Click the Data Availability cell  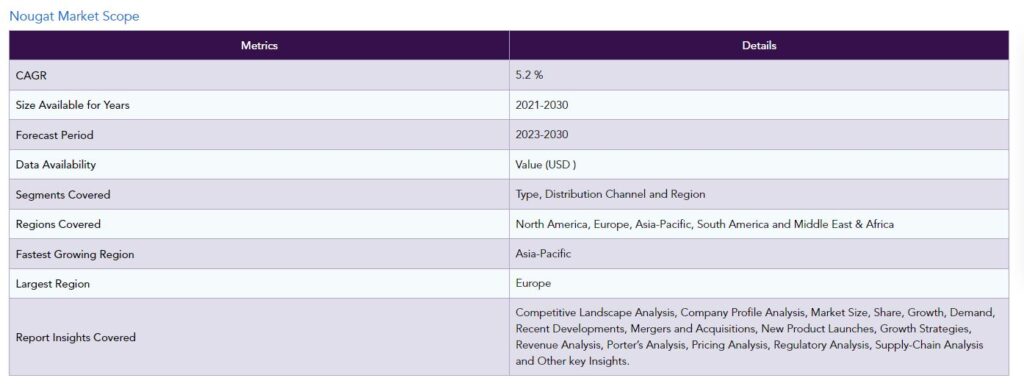pyautogui.click(x=259, y=164)
